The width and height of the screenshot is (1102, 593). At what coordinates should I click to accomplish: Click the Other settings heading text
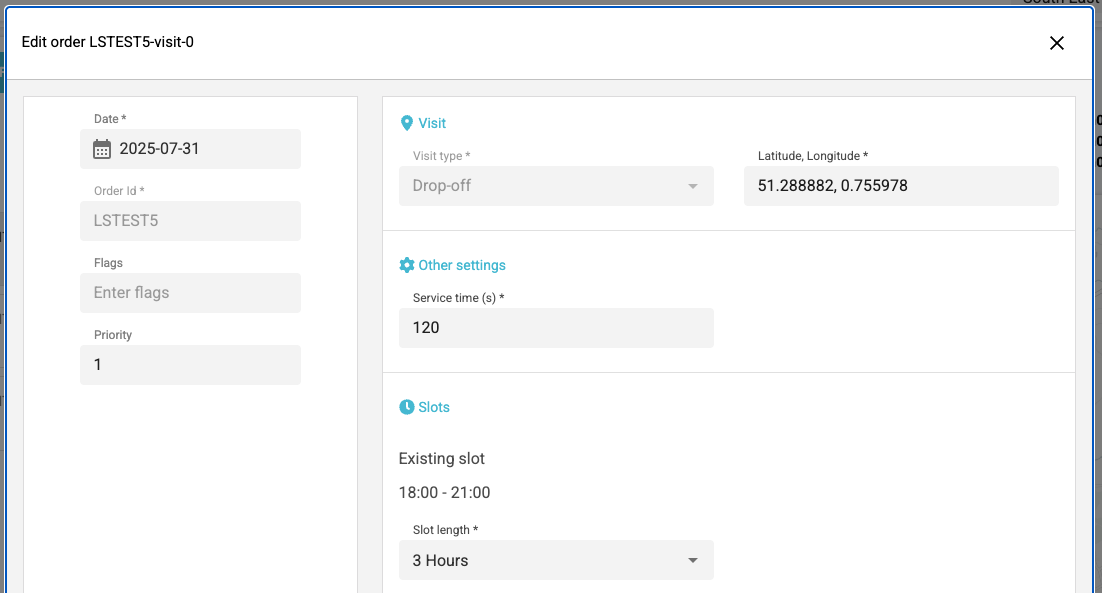(x=462, y=265)
